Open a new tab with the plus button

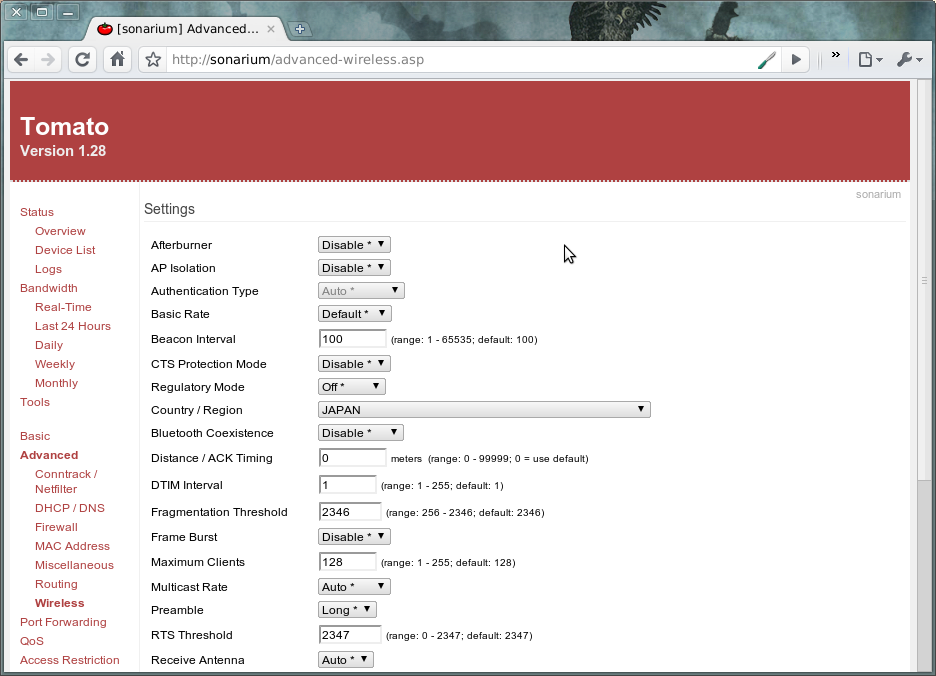300,29
